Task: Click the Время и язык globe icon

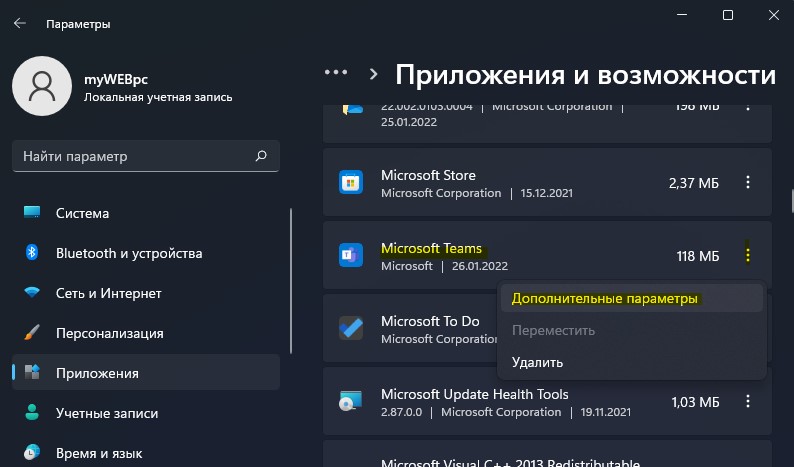Action: (32, 452)
